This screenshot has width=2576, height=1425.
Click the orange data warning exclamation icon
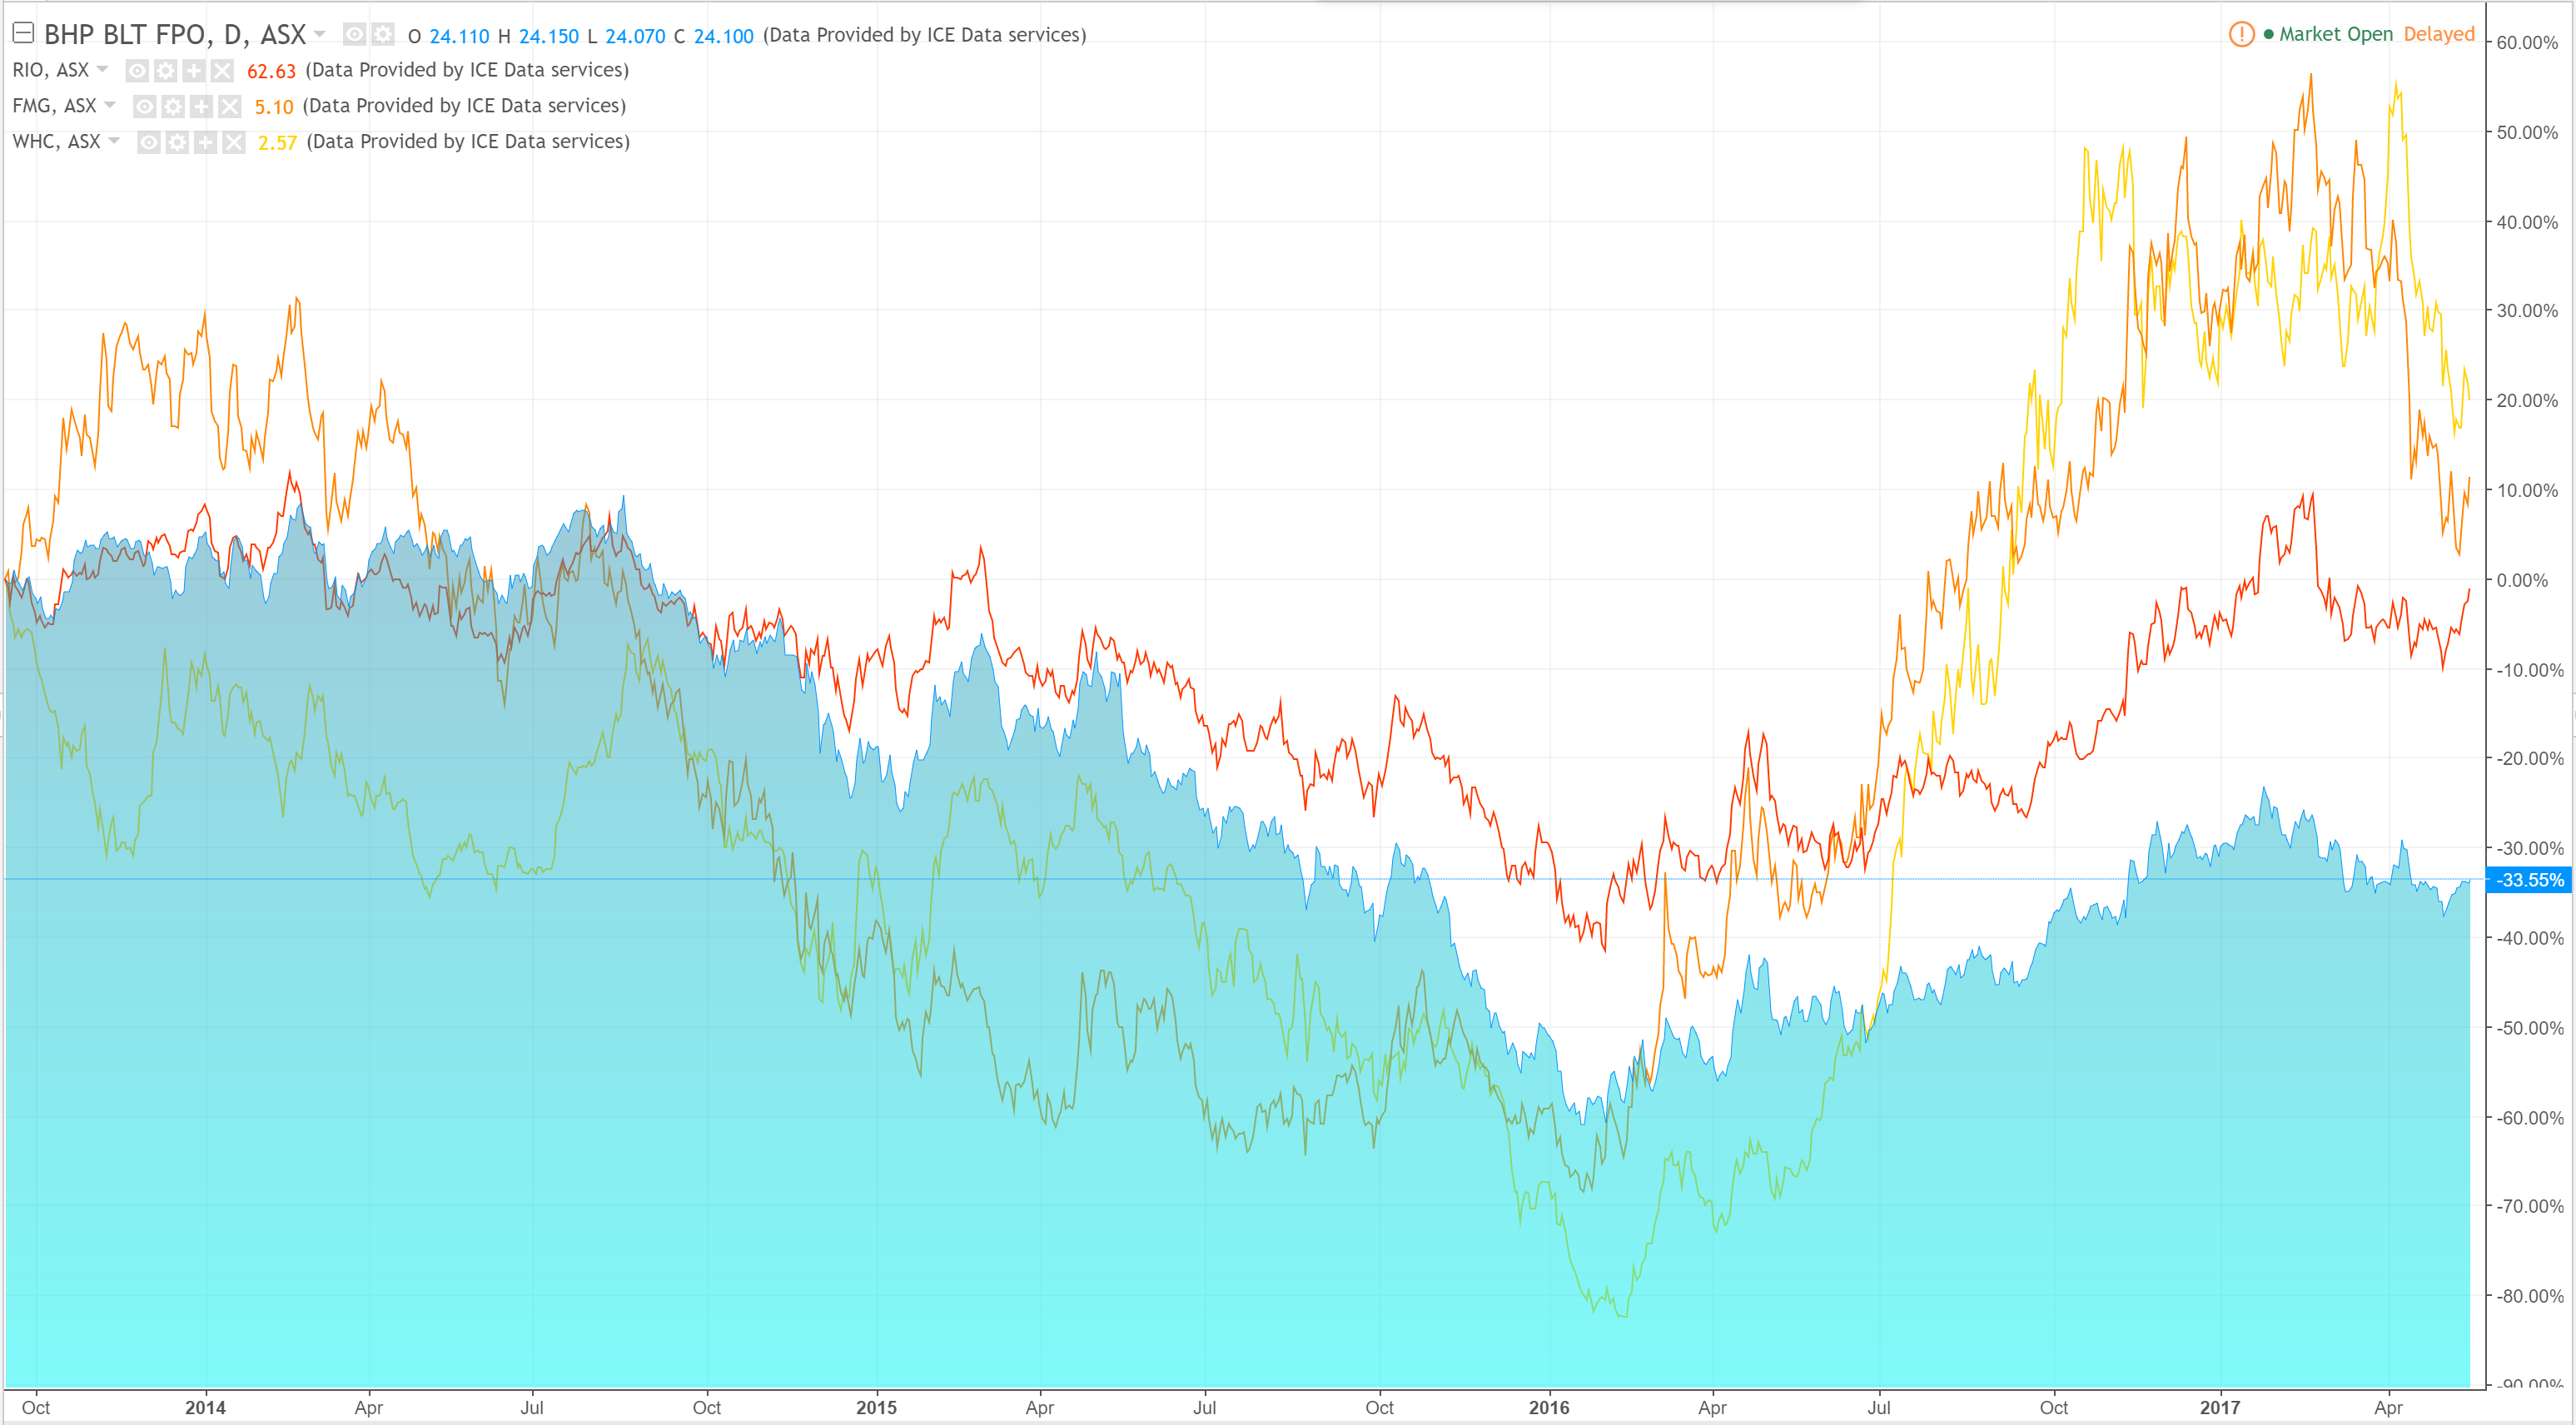click(2241, 35)
